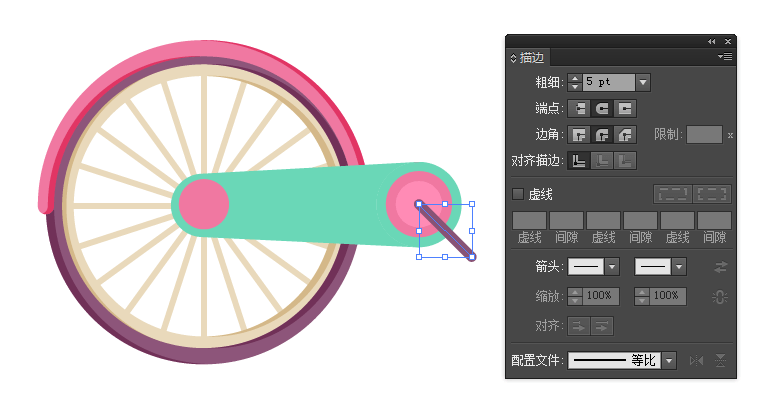The image size is (784, 411).
Task: Open the 粗细 stroke weight dropdown
Action: coord(643,82)
